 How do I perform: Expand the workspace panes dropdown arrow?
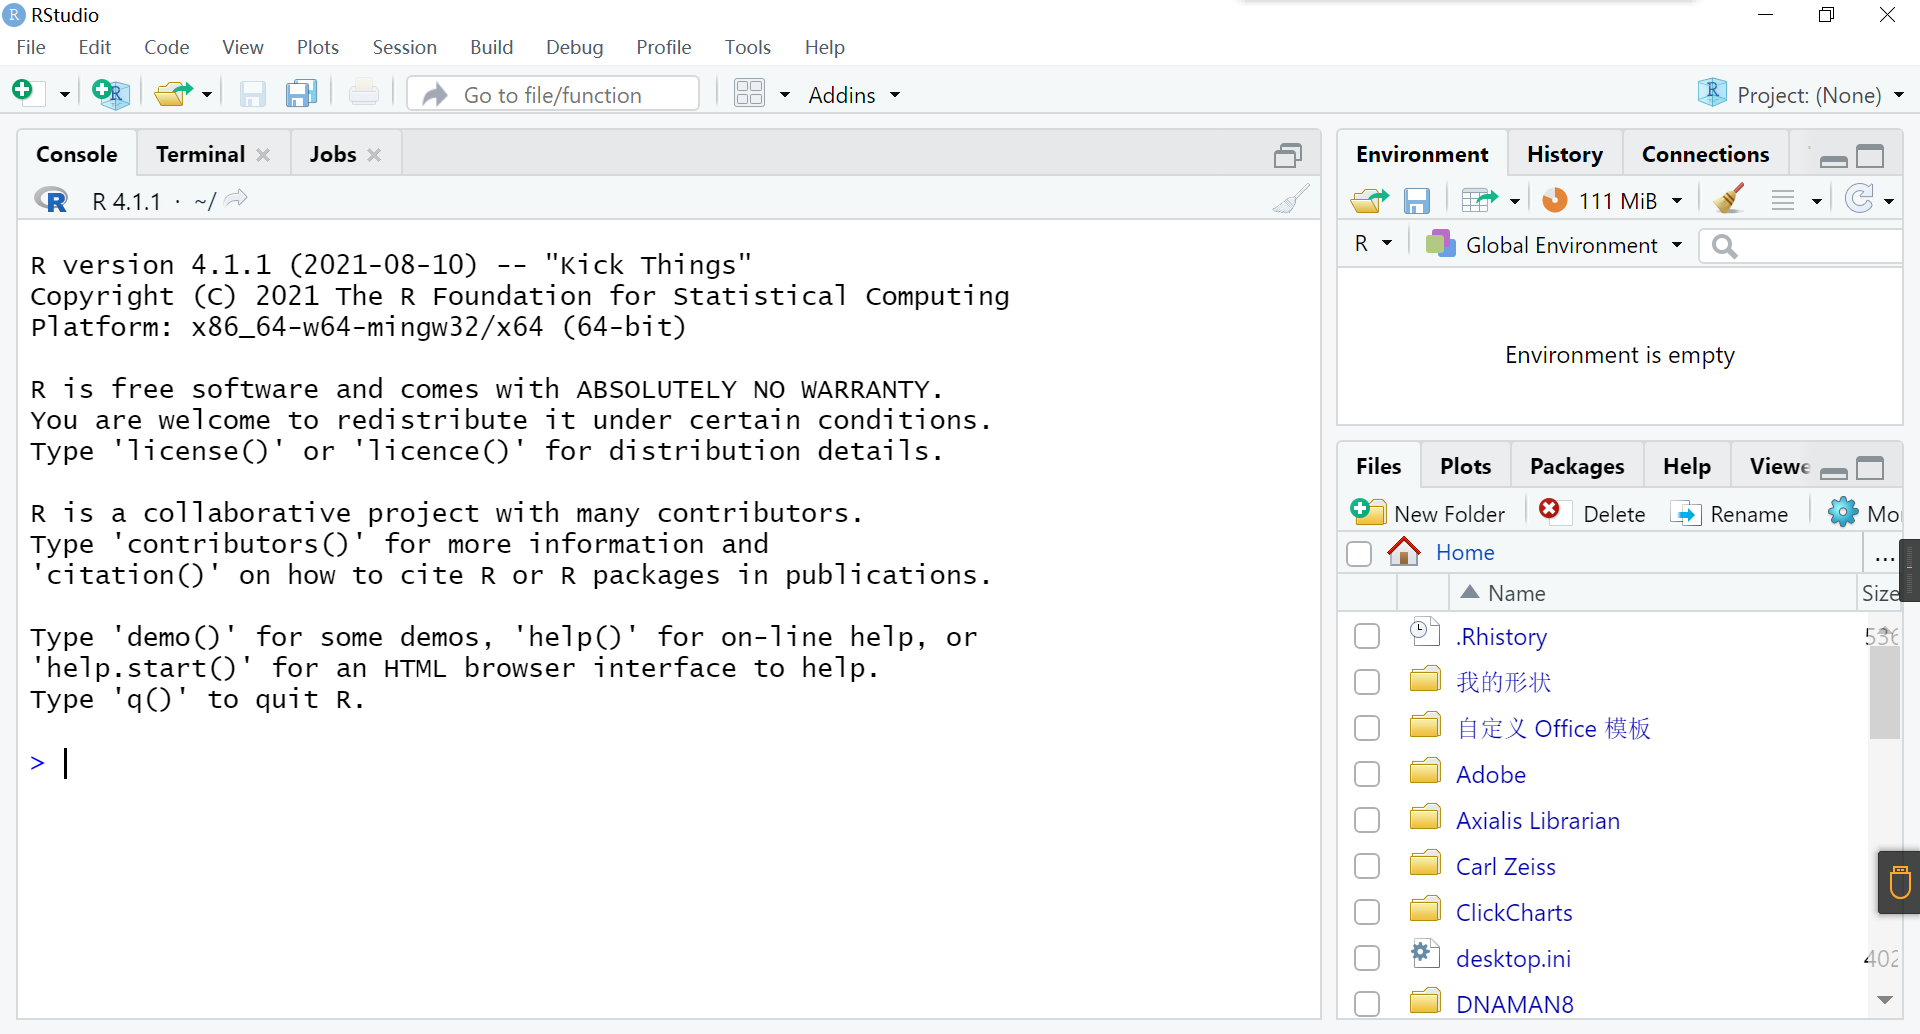(x=785, y=95)
